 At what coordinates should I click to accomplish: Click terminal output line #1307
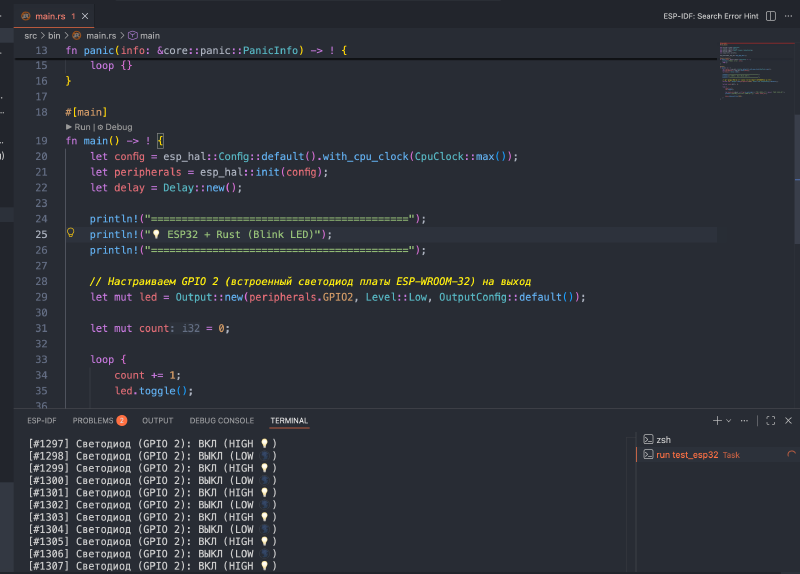tap(153, 566)
